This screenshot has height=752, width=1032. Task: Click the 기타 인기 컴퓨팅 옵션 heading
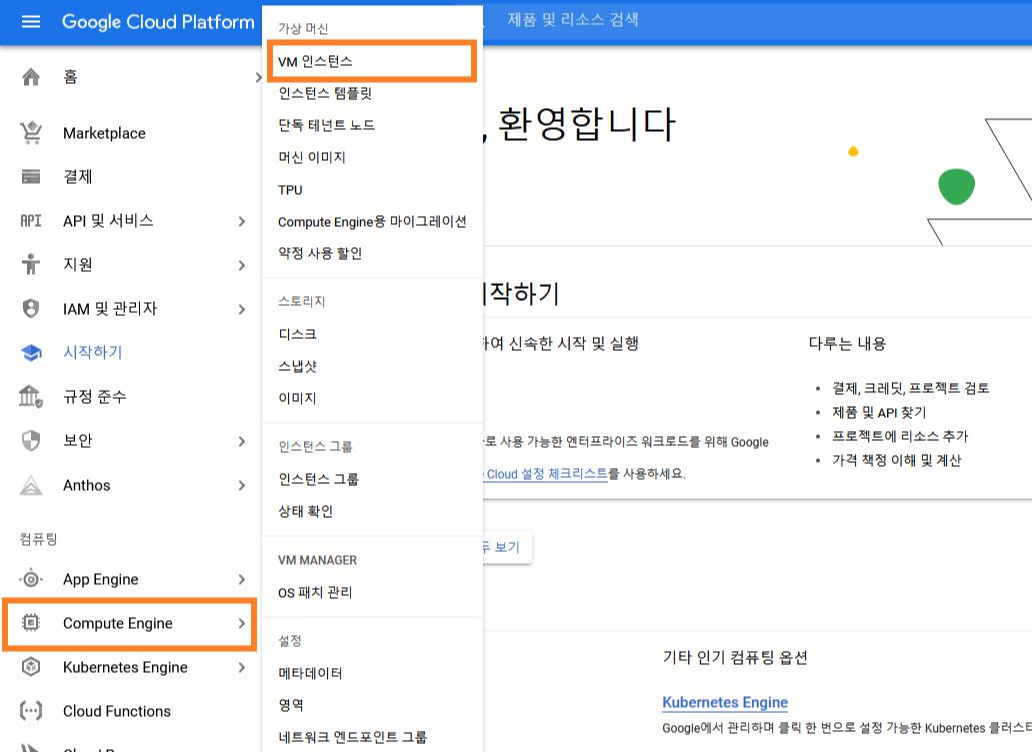click(735, 657)
